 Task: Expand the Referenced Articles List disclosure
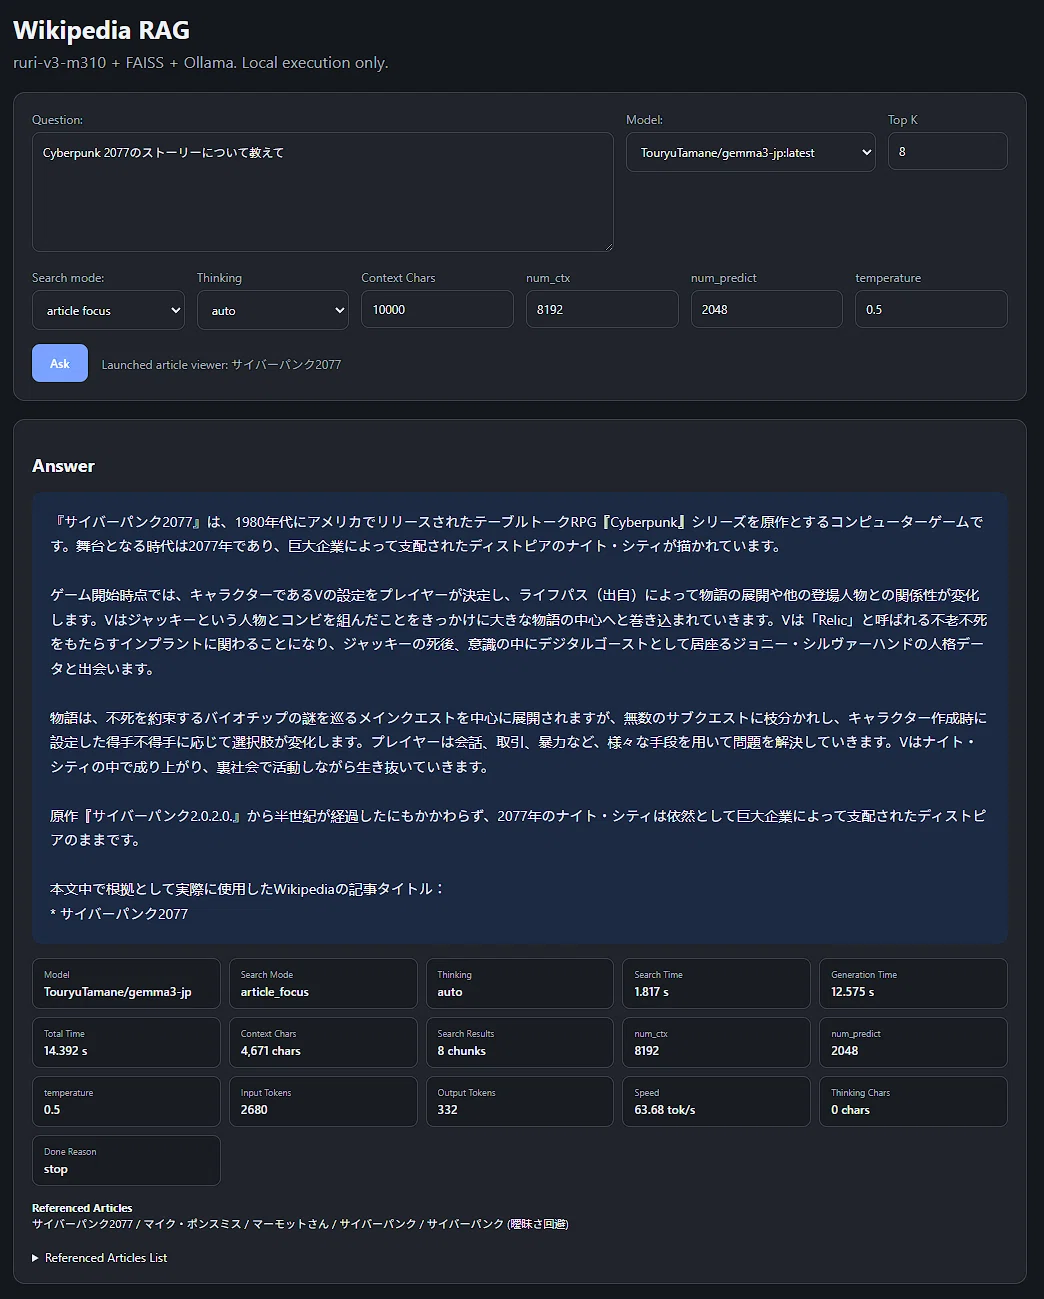tap(100, 1258)
